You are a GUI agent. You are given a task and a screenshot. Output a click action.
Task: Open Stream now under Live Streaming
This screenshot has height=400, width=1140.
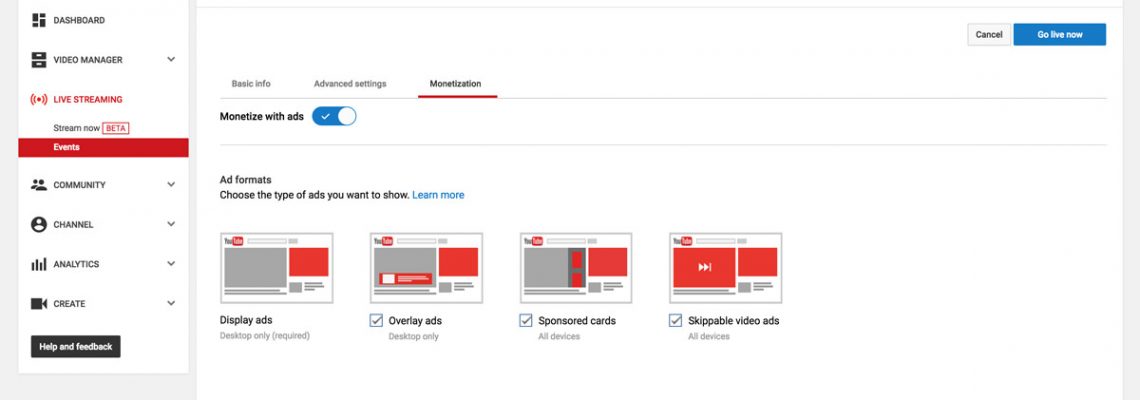[x=76, y=128]
